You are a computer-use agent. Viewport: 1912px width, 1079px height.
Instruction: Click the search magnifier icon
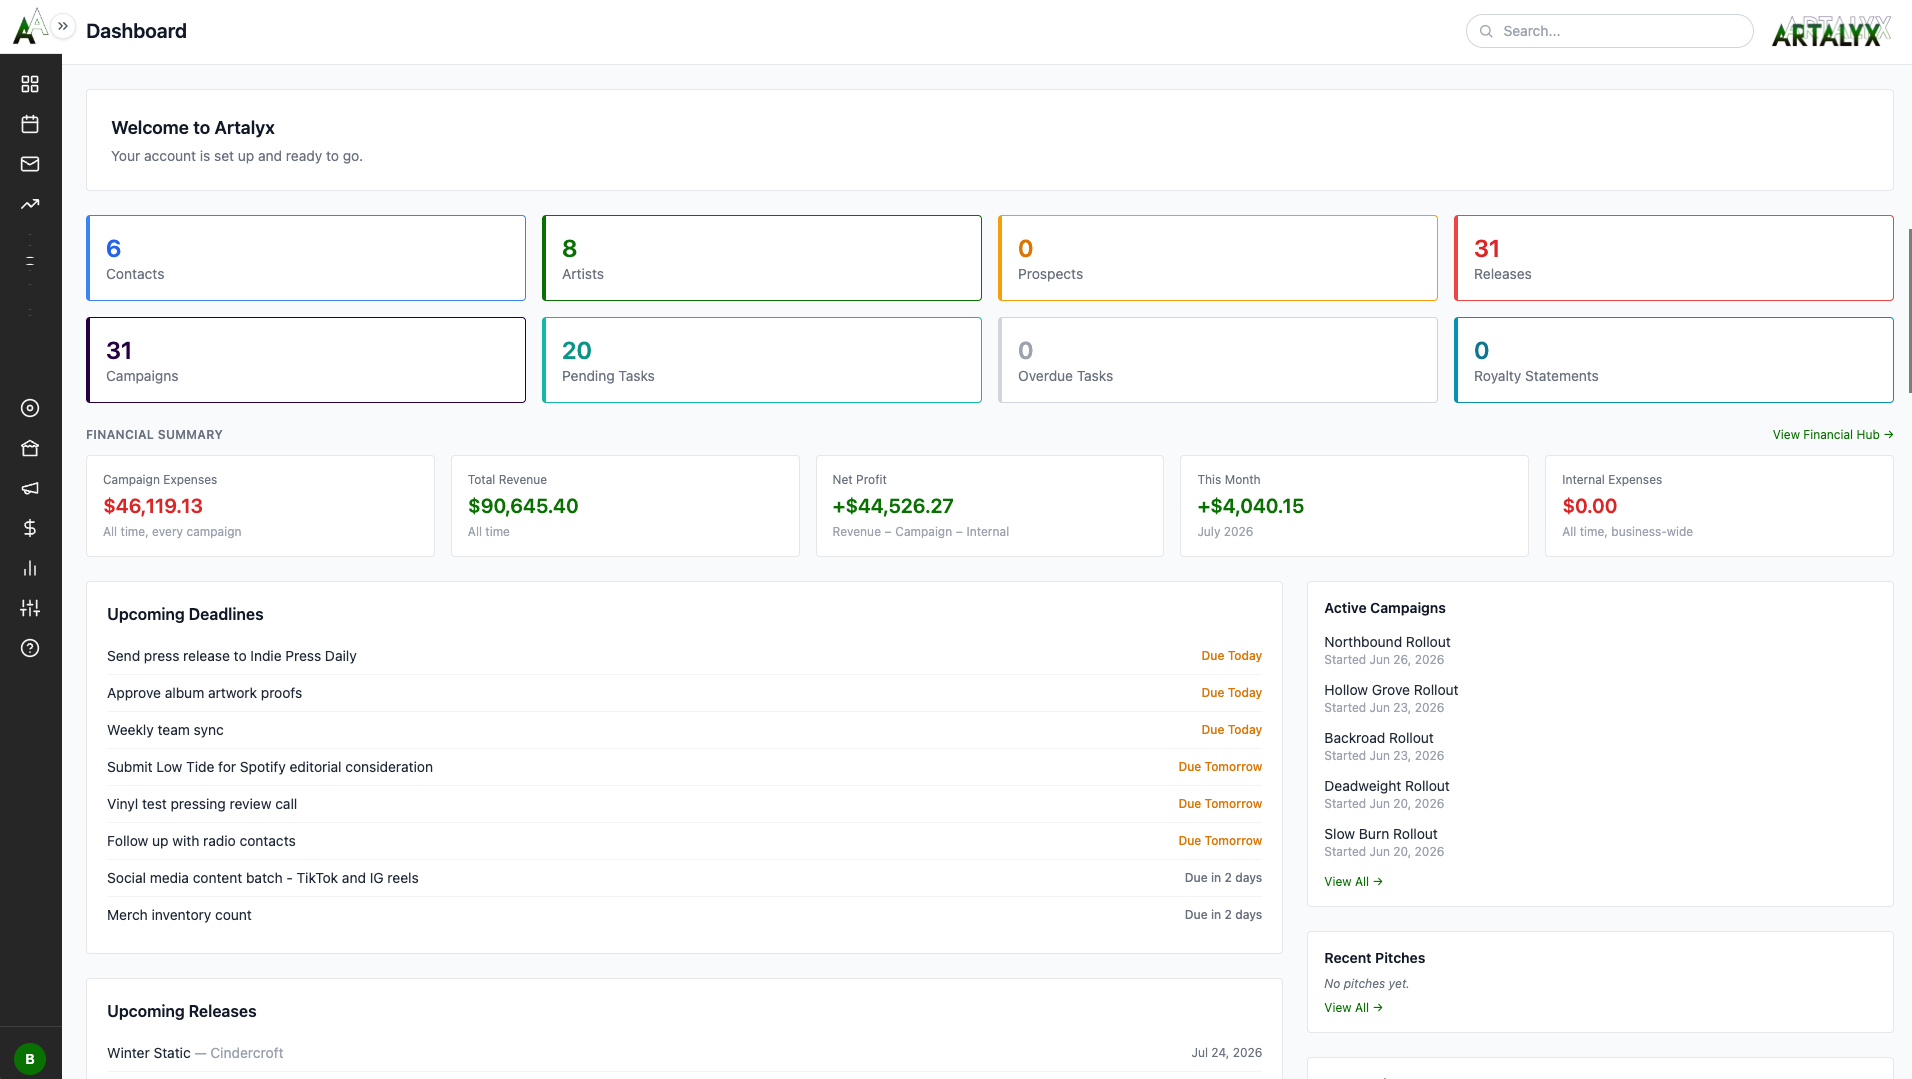pyautogui.click(x=1486, y=31)
